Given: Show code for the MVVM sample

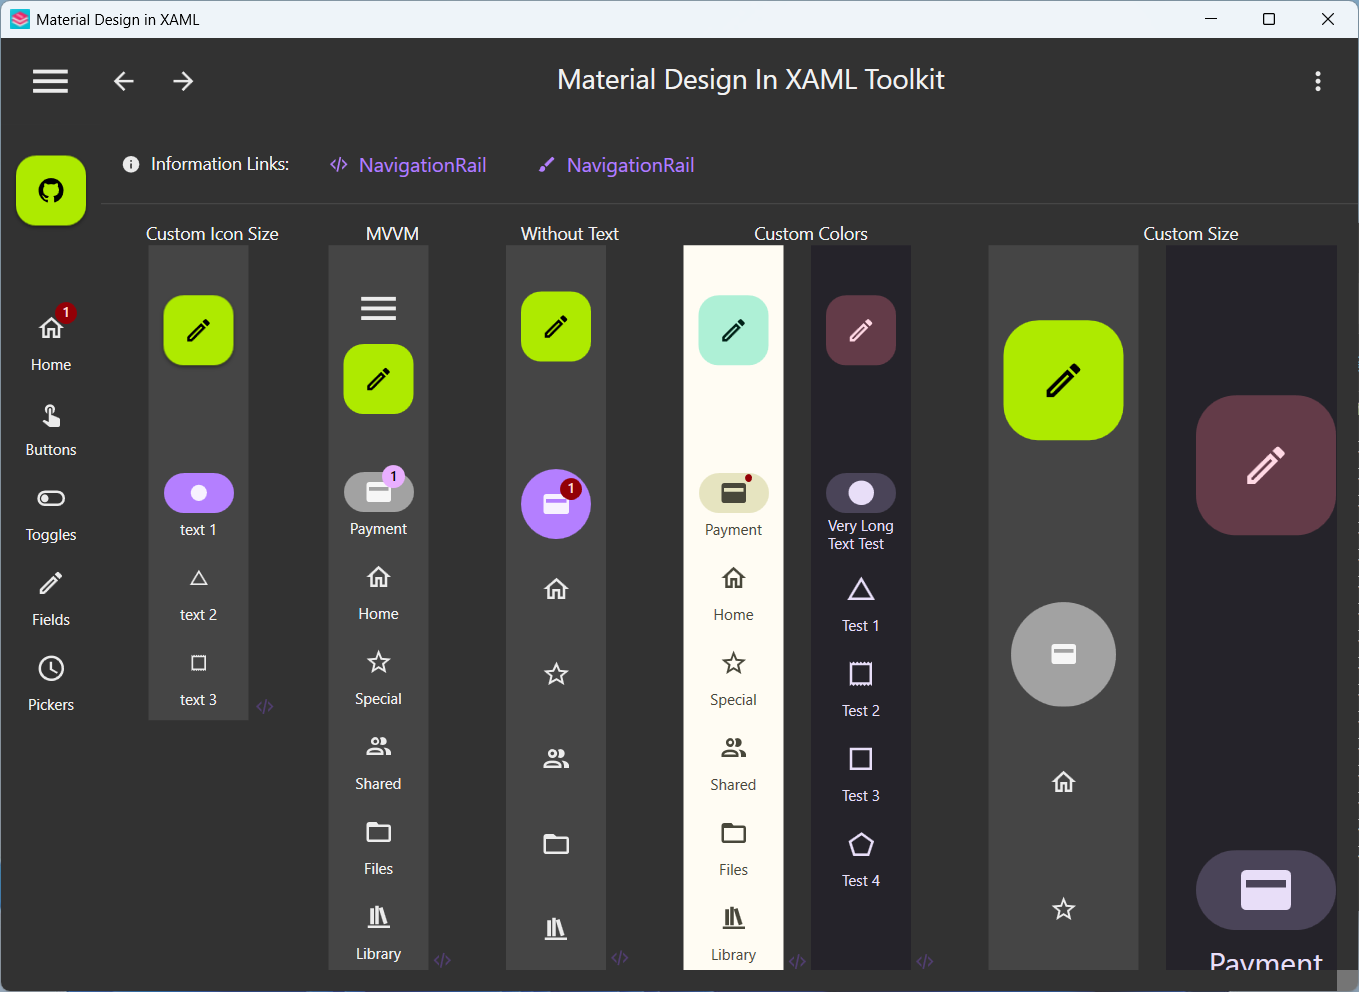Looking at the screenshot, I should tap(443, 960).
